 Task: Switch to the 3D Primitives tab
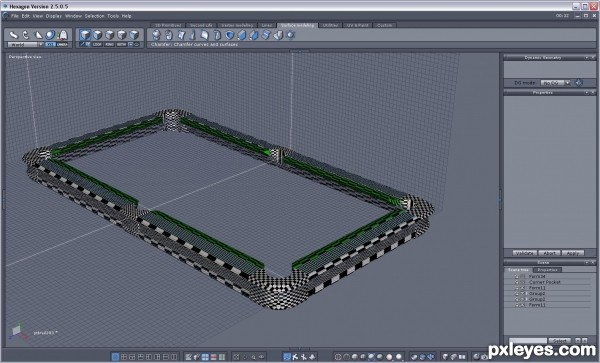pyautogui.click(x=167, y=25)
